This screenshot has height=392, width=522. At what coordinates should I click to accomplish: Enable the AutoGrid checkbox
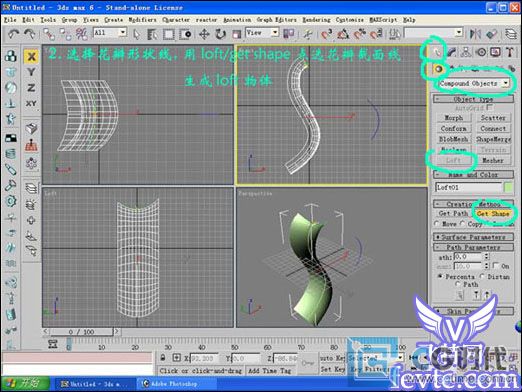[x=490, y=108]
